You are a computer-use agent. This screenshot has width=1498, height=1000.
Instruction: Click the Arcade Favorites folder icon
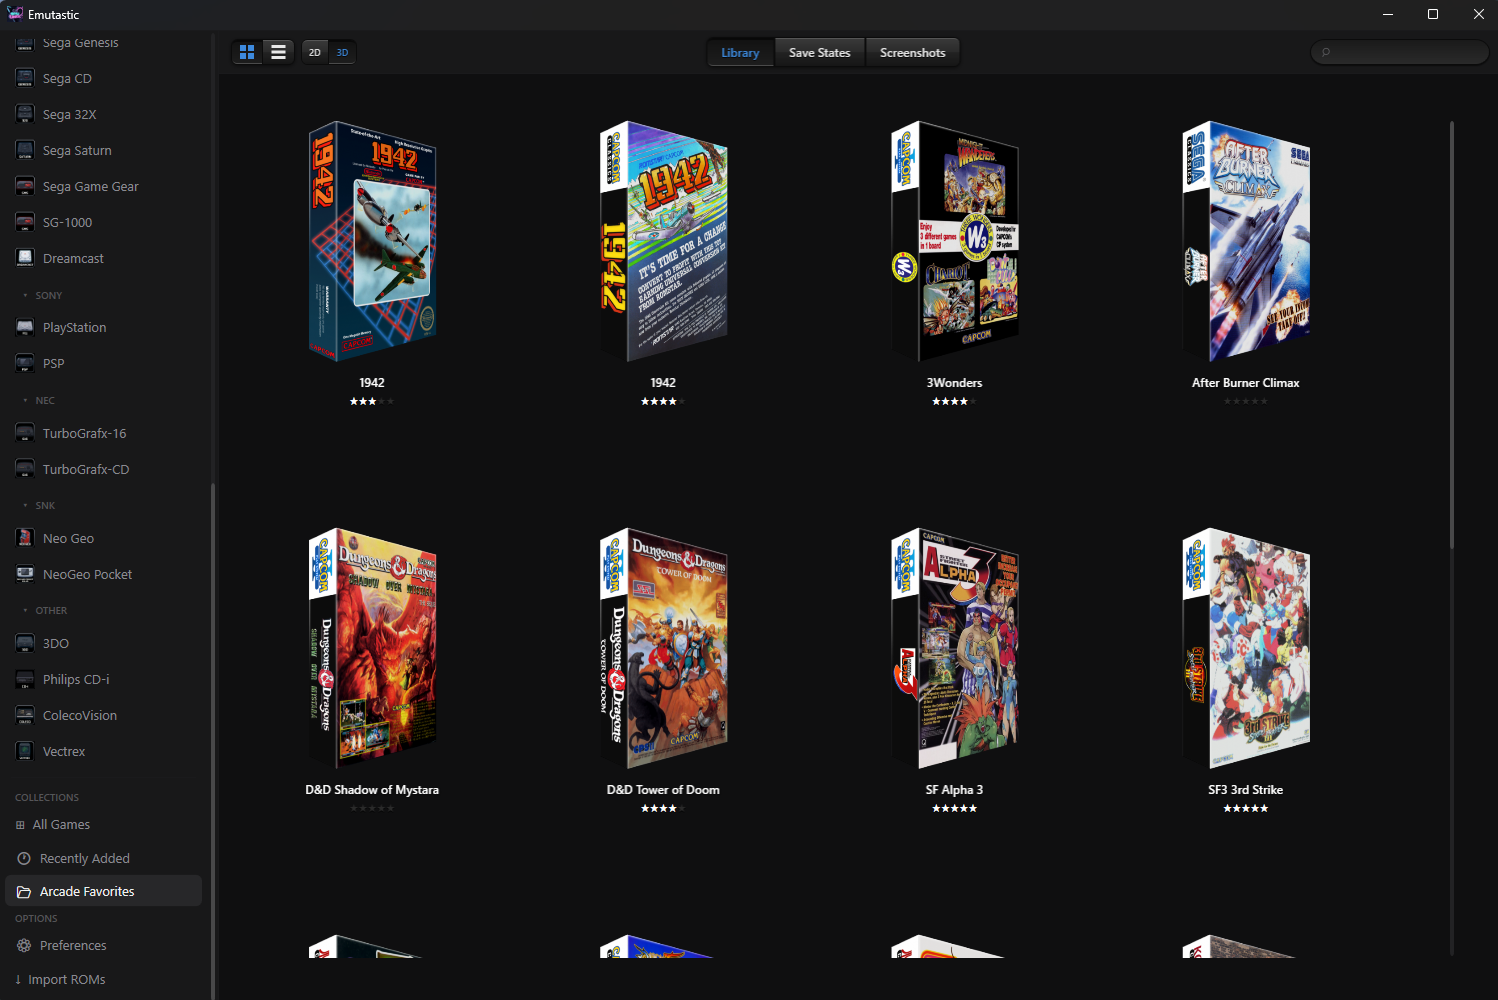(24, 891)
